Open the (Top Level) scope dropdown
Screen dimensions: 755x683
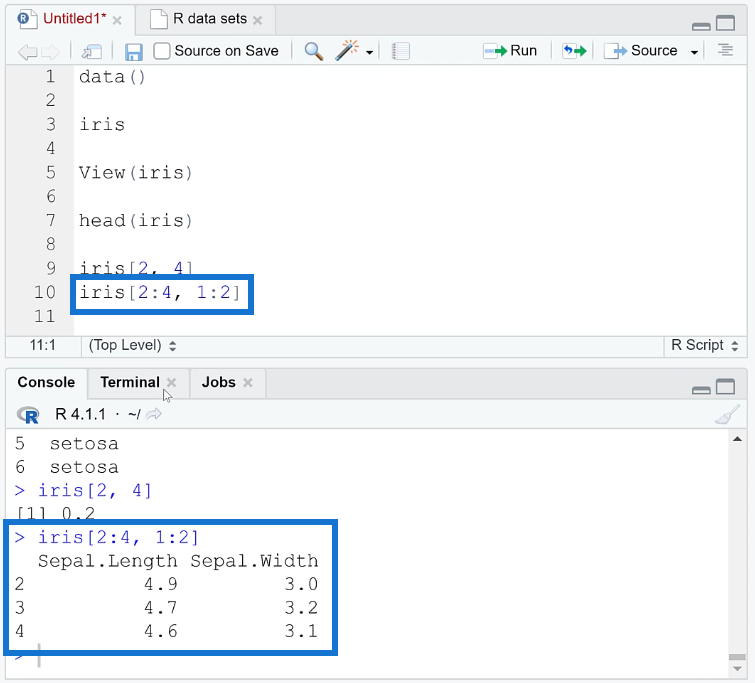(132, 345)
